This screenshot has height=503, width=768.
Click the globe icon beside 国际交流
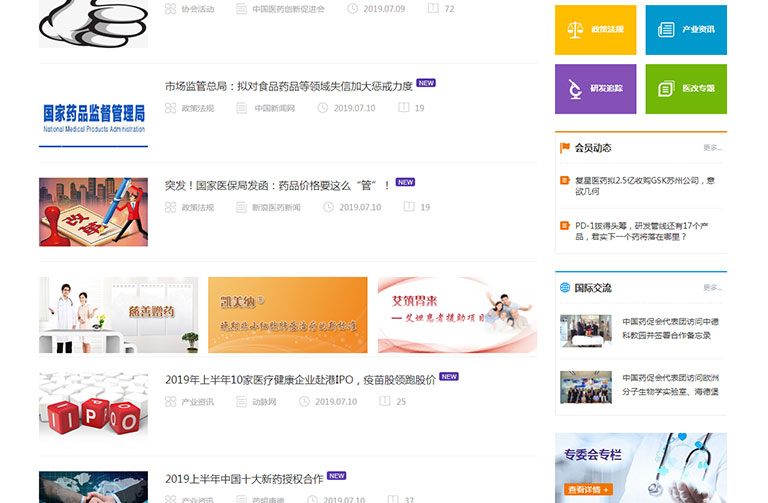pyautogui.click(x=565, y=288)
